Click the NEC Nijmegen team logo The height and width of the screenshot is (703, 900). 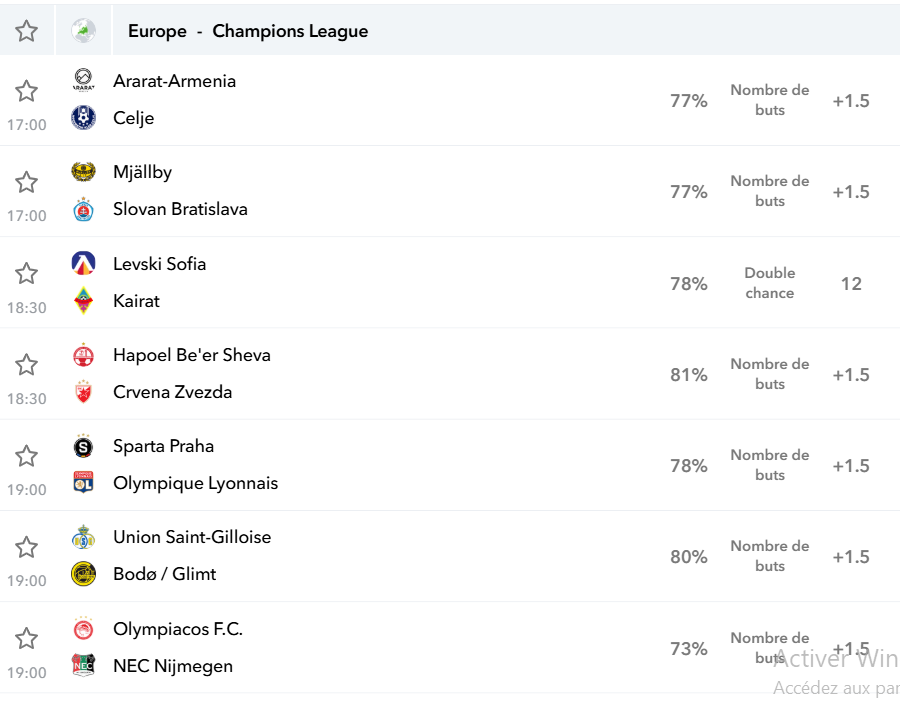[x=83, y=665]
